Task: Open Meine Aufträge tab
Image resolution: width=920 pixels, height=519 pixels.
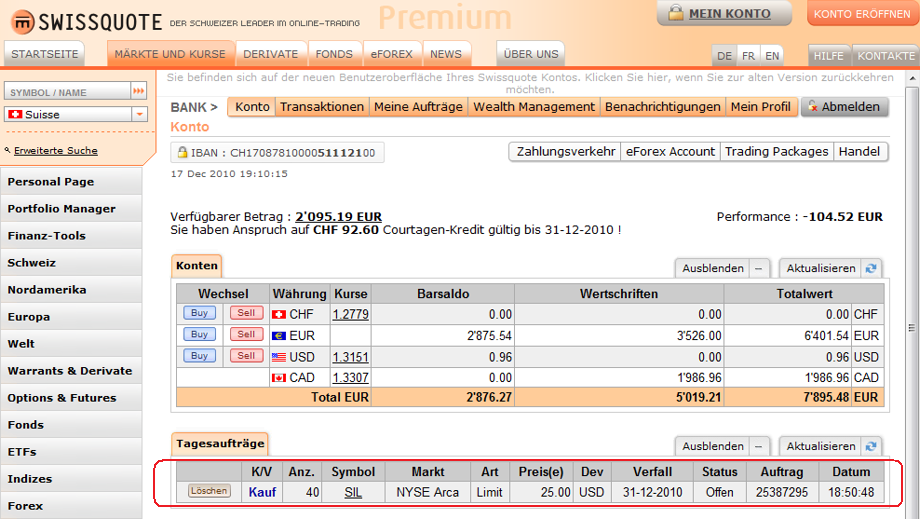Action: [418, 107]
